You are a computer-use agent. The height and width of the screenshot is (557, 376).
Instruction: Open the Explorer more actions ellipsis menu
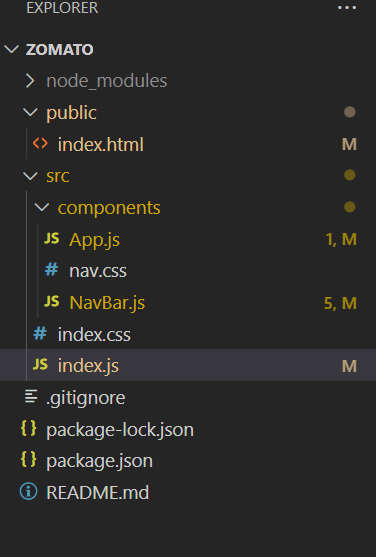click(x=347, y=7)
